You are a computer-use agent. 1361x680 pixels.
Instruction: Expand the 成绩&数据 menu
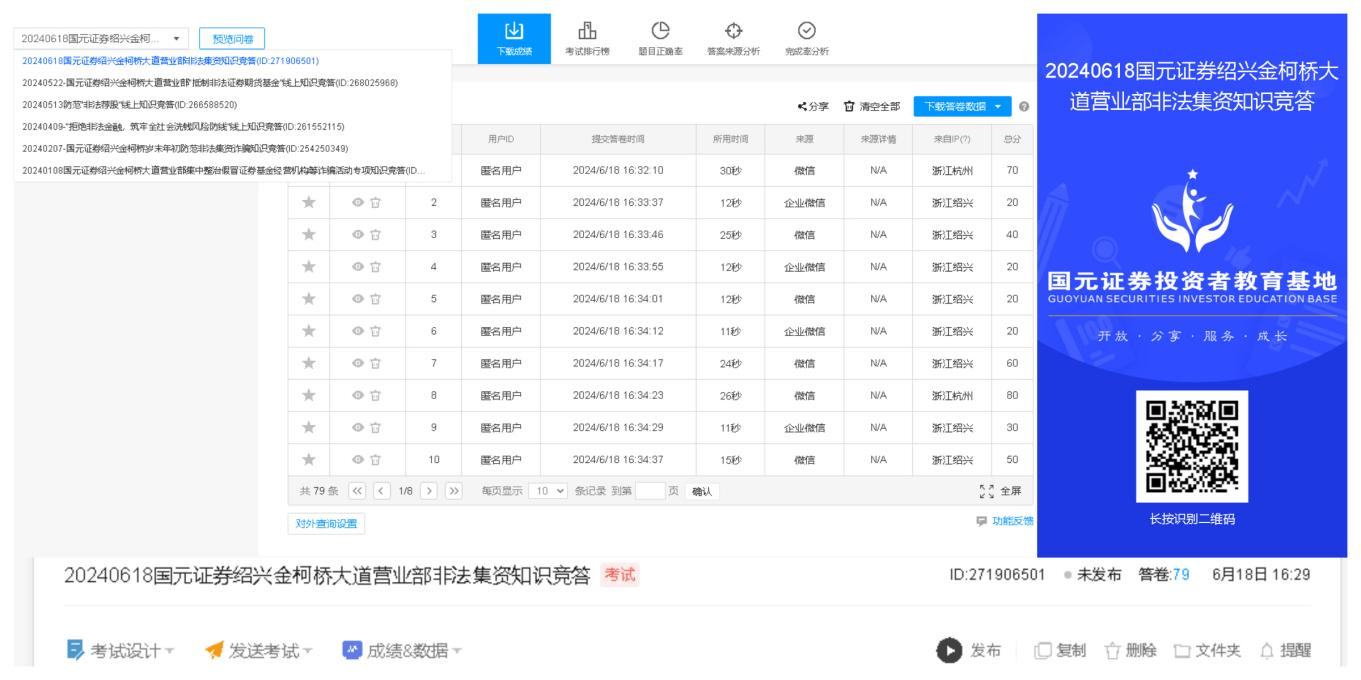[x=403, y=651]
